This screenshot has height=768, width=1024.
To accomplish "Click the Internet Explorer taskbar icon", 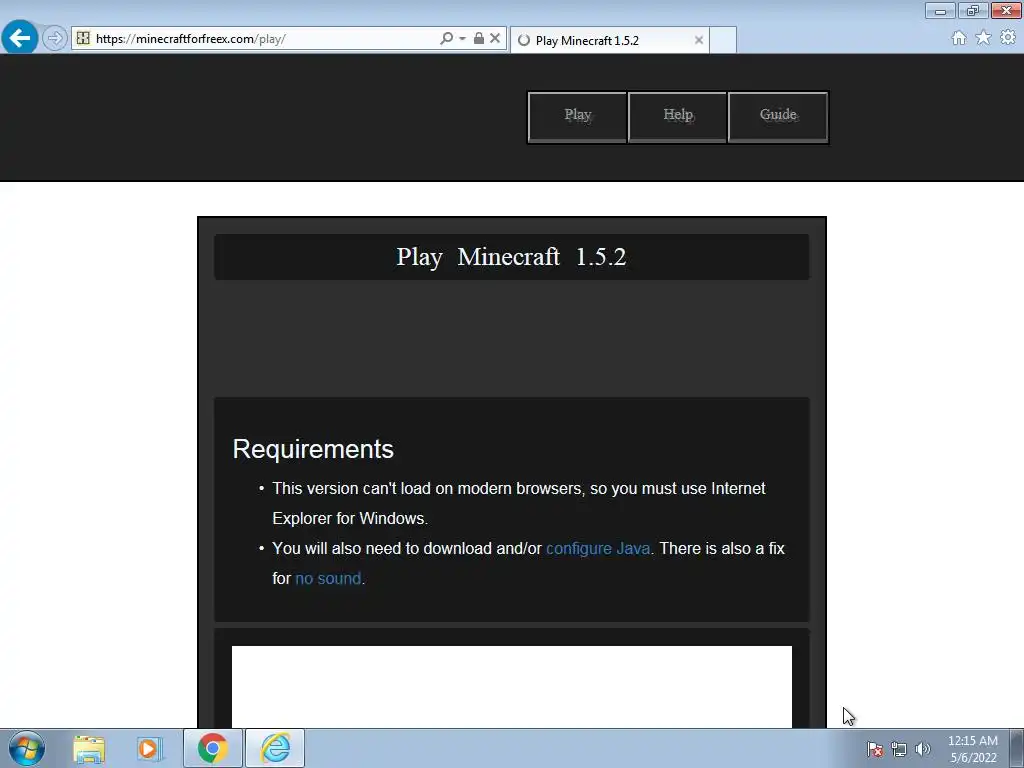I will [275, 748].
